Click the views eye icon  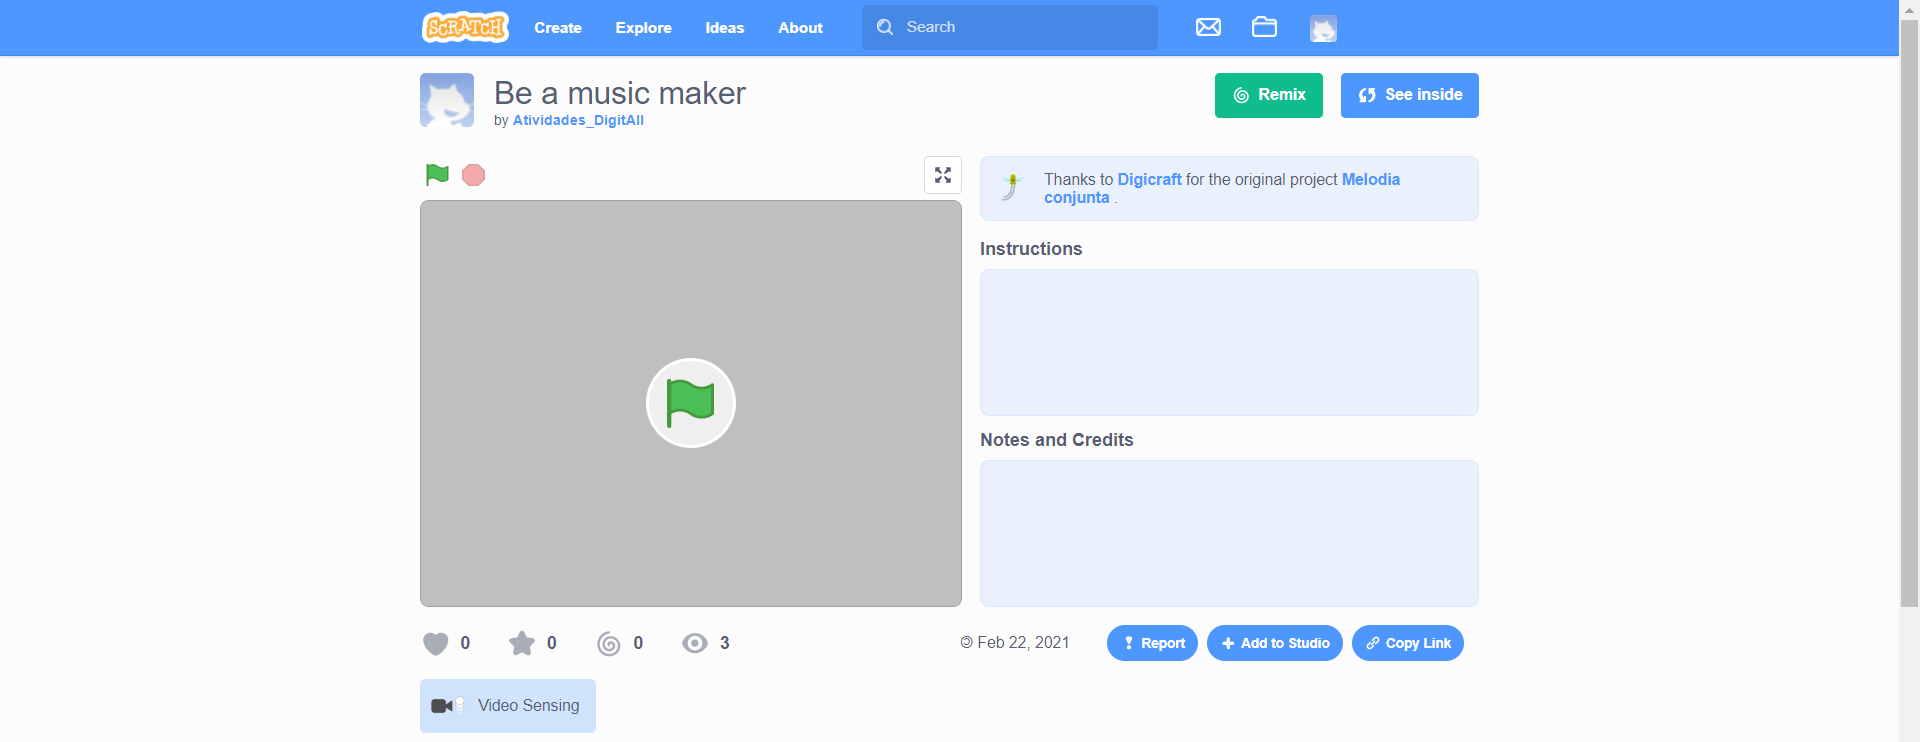(x=695, y=643)
